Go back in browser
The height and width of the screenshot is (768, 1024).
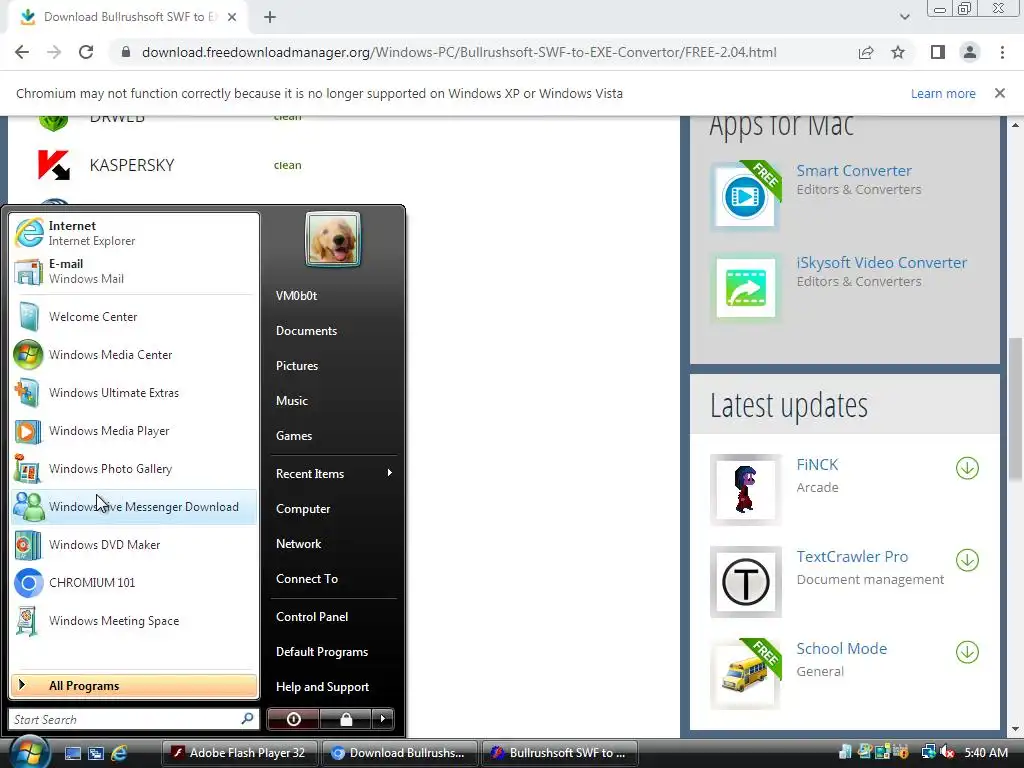(22, 52)
